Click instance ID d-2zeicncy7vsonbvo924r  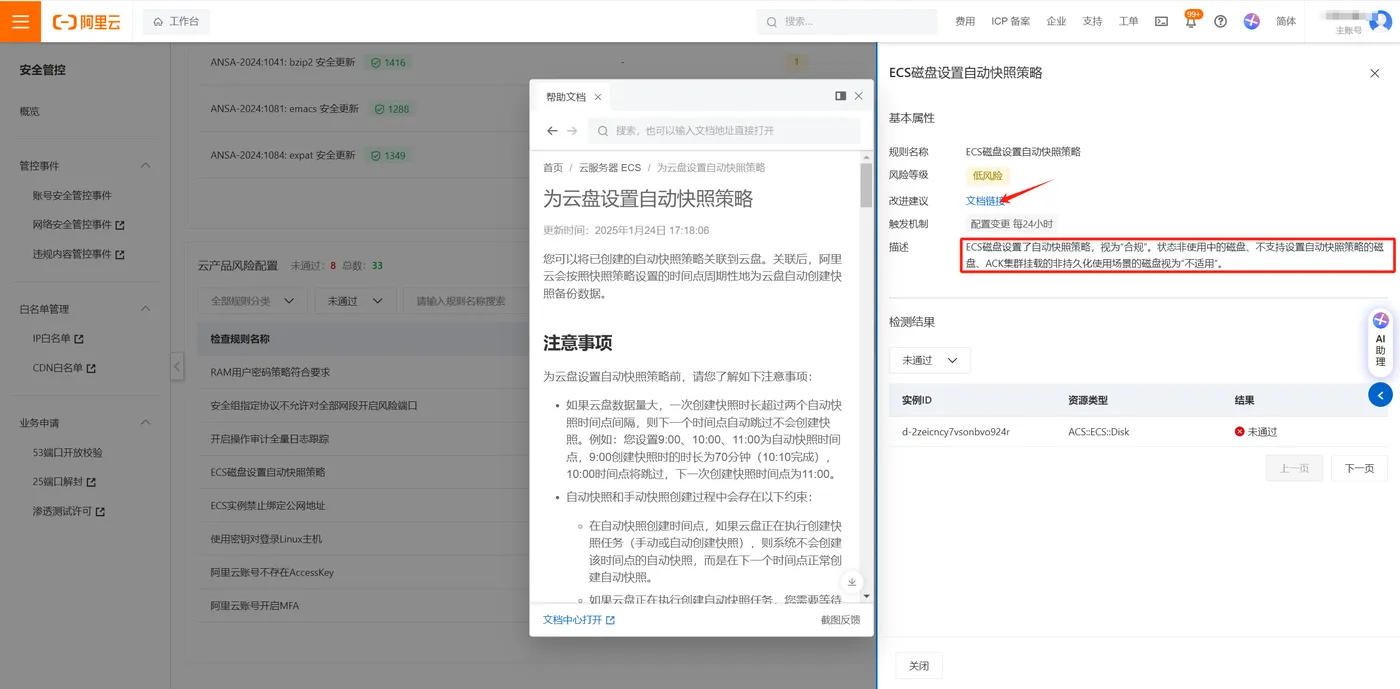[955, 432]
